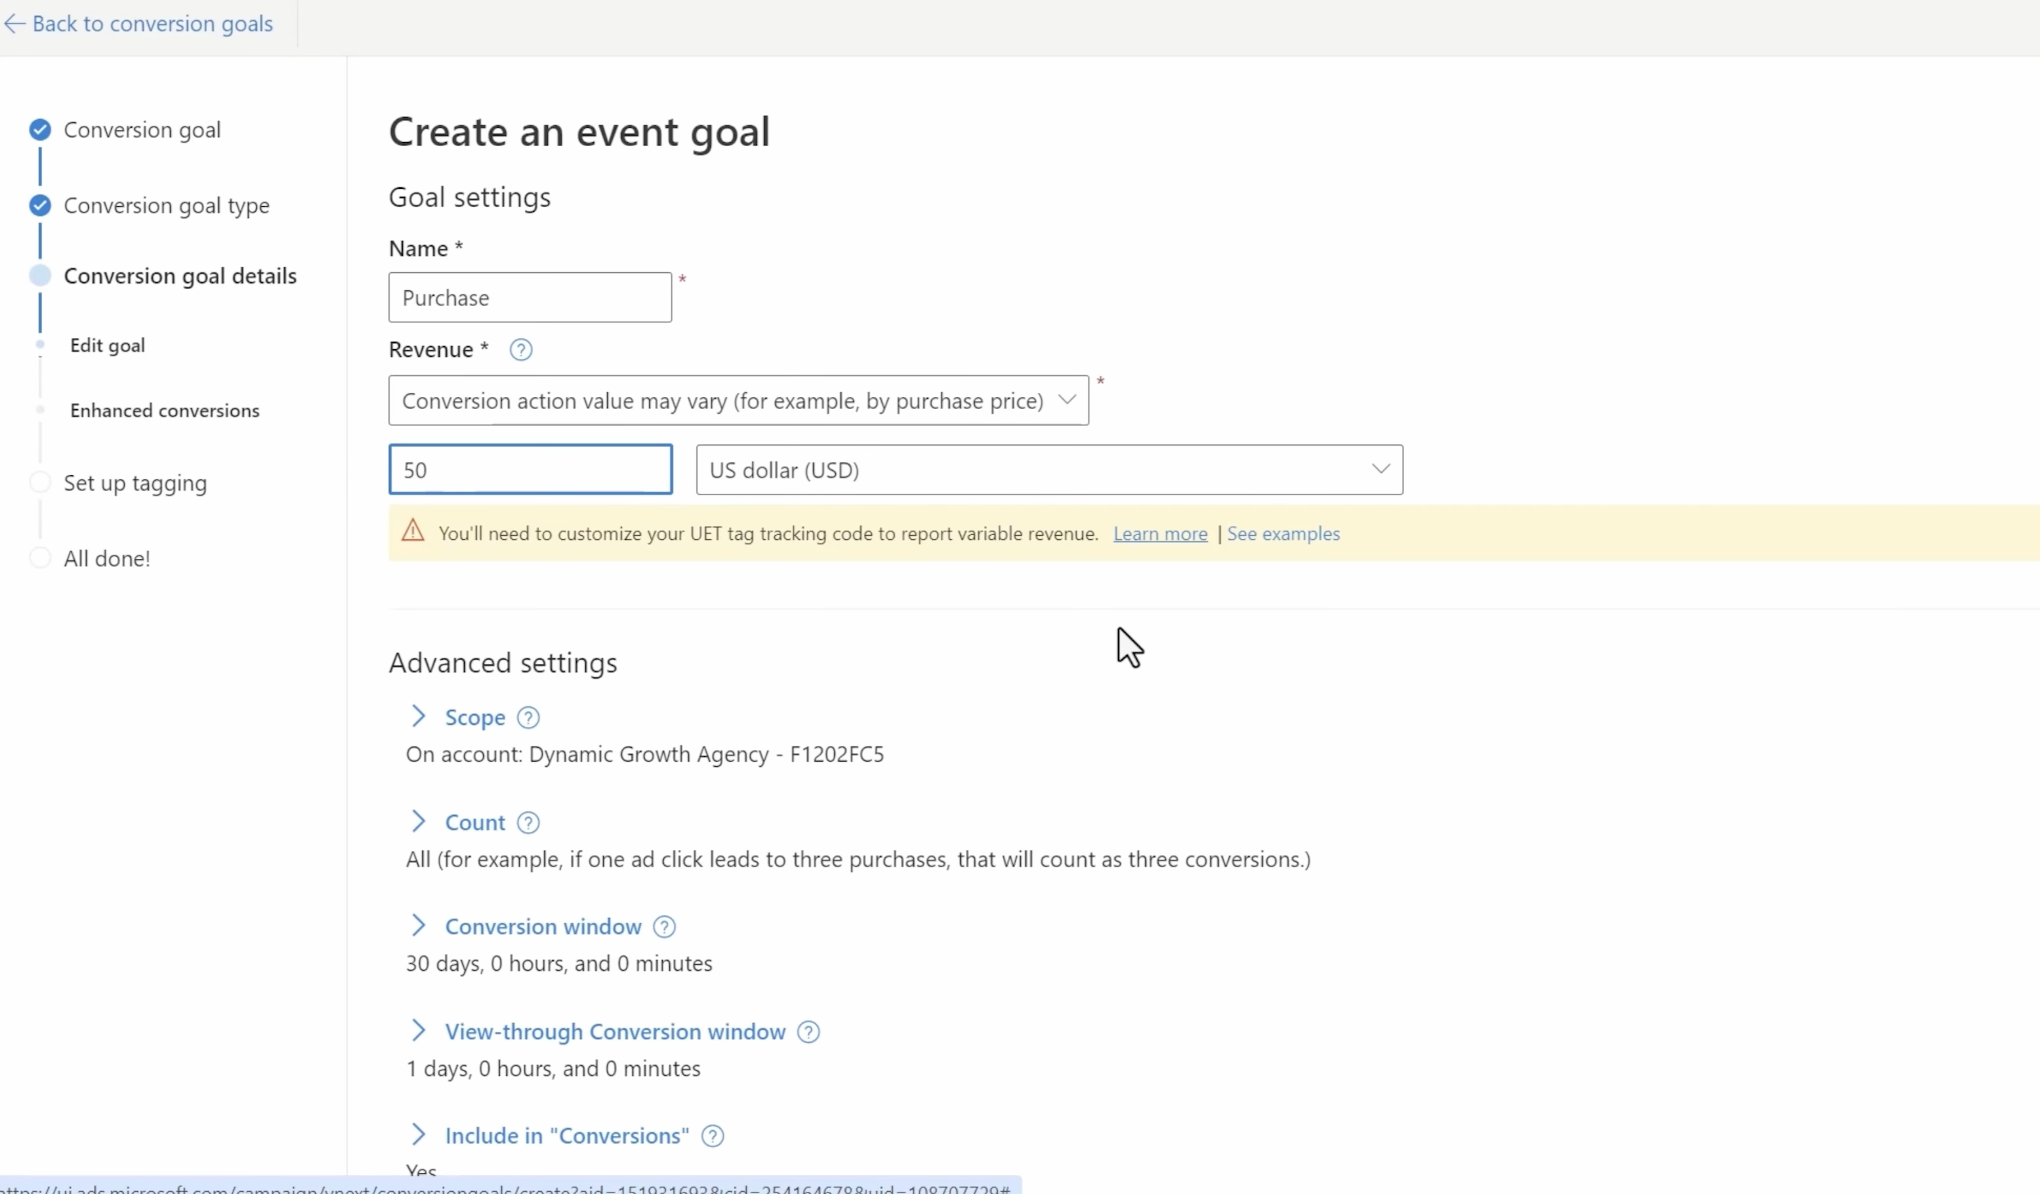The height and width of the screenshot is (1194, 2040).
Task: Select the Set up tagging step circle
Action: coord(40,483)
